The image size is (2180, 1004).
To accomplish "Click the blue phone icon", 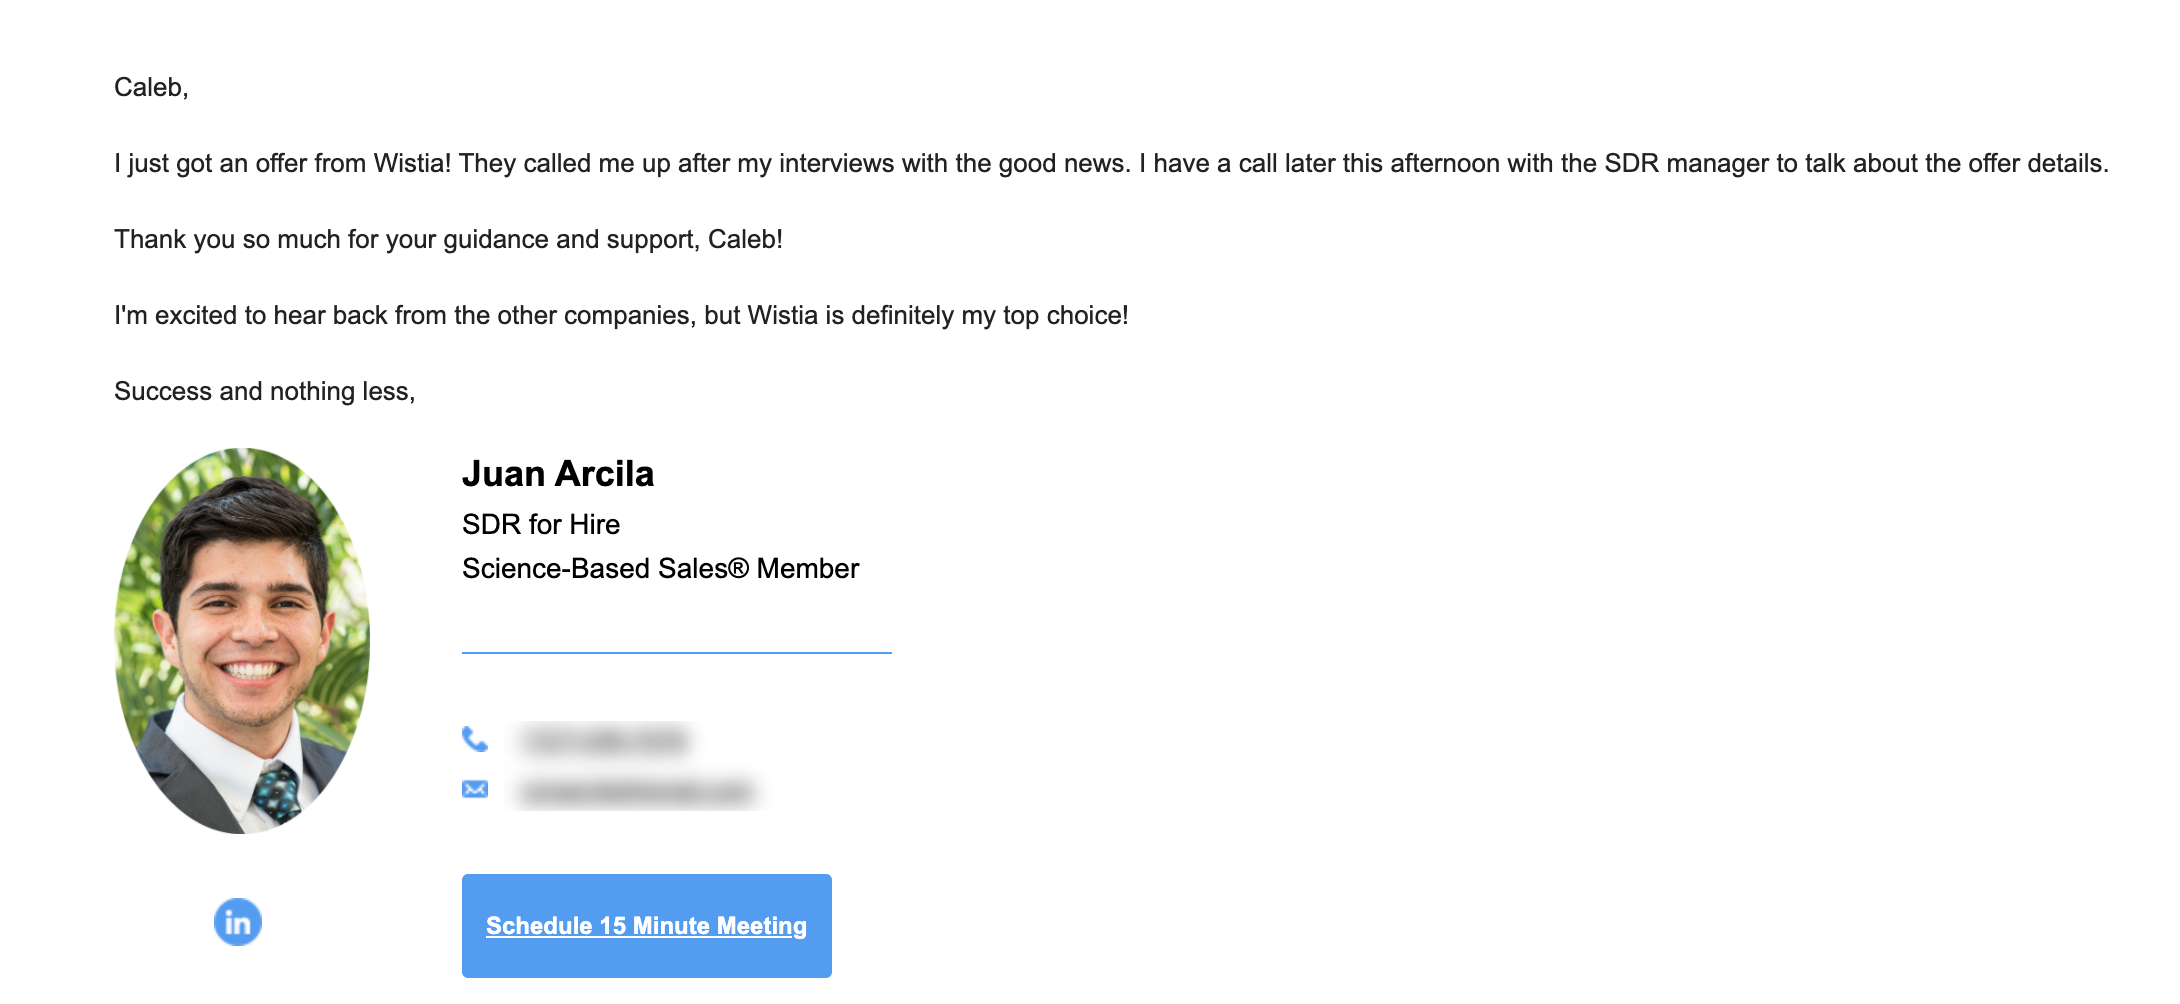I will pos(475,740).
